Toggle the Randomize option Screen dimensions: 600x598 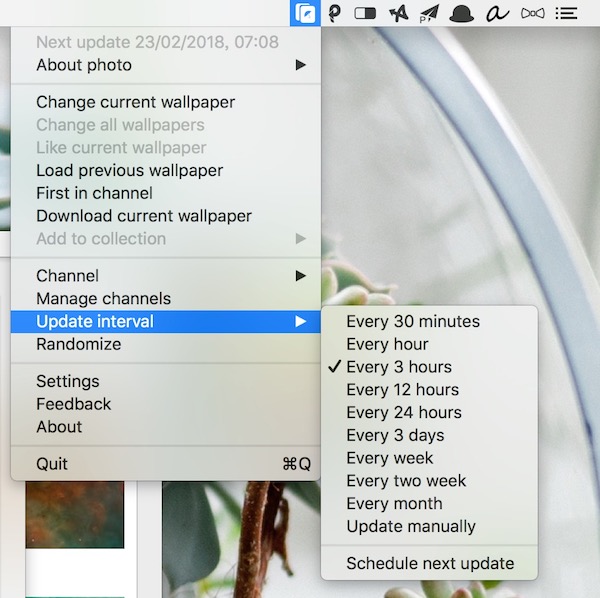pyautogui.click(x=78, y=344)
